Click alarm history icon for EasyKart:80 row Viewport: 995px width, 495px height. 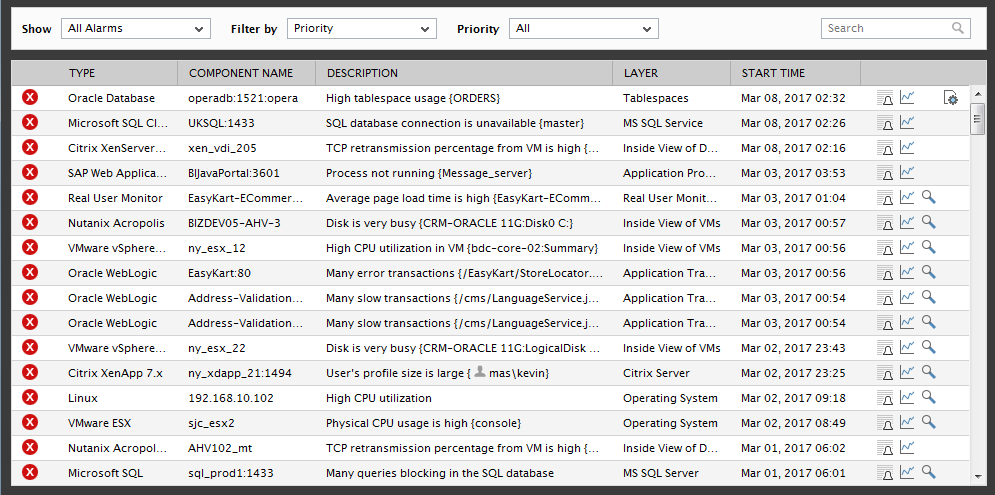tap(885, 273)
